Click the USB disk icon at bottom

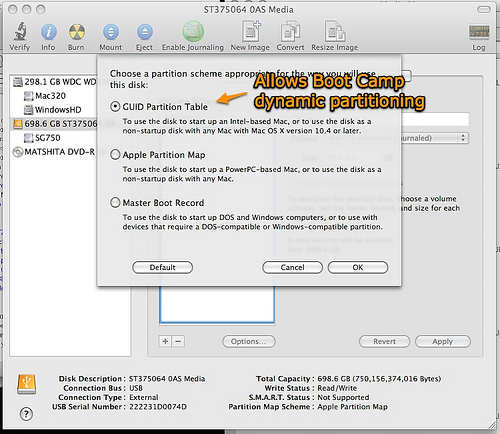pyautogui.click(x=27, y=384)
